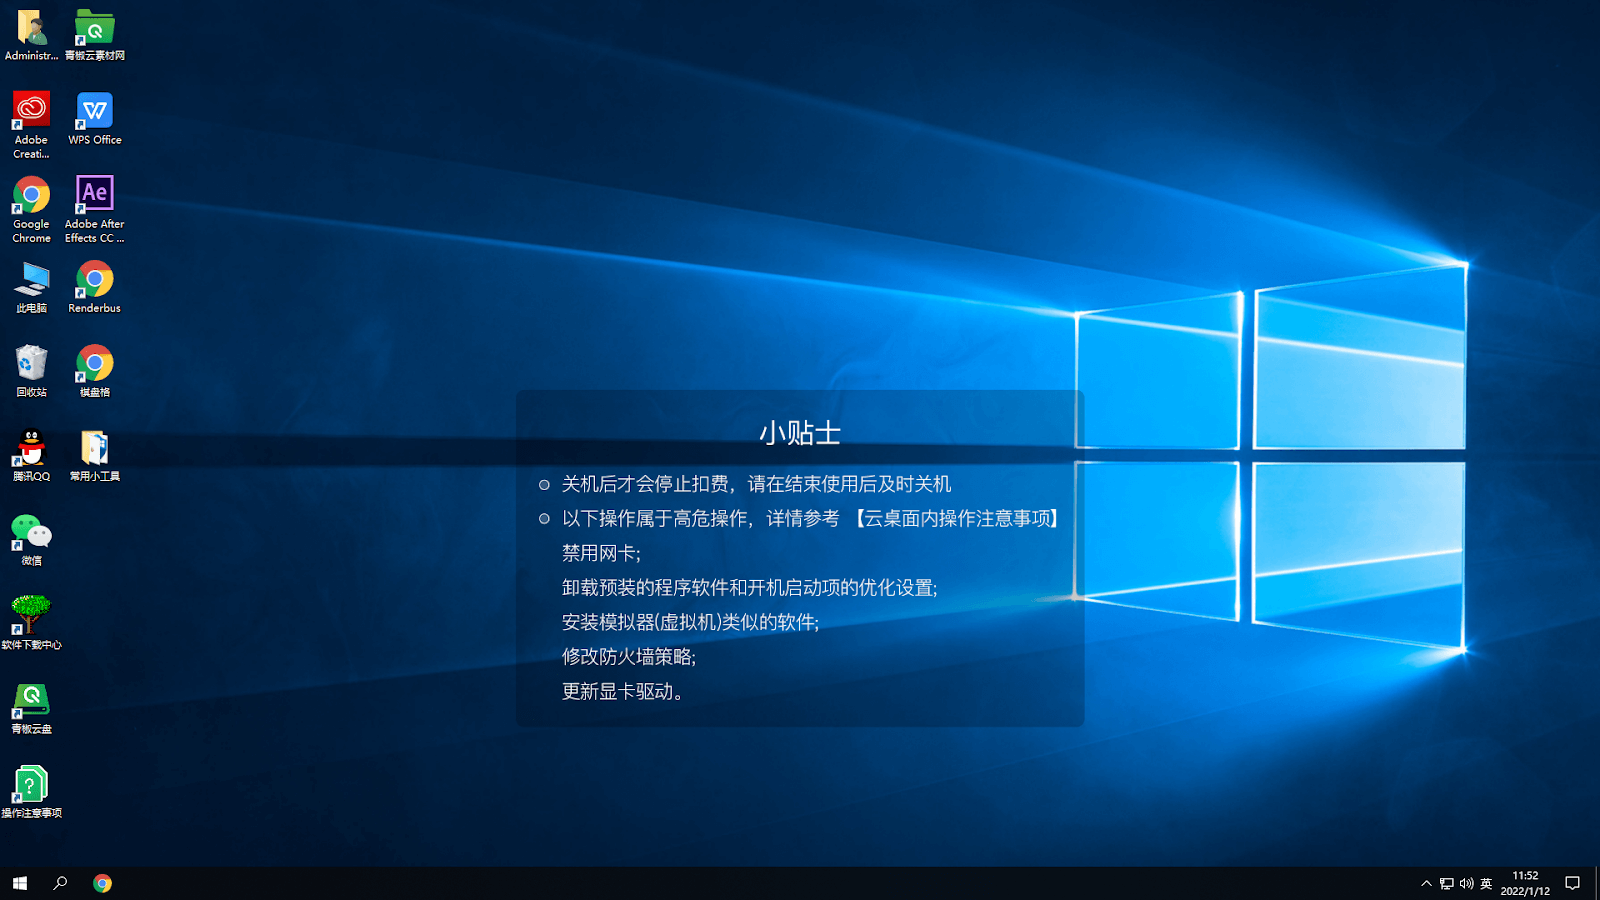Open taskbar search magnifier
This screenshot has width=1600, height=900.
(60, 883)
